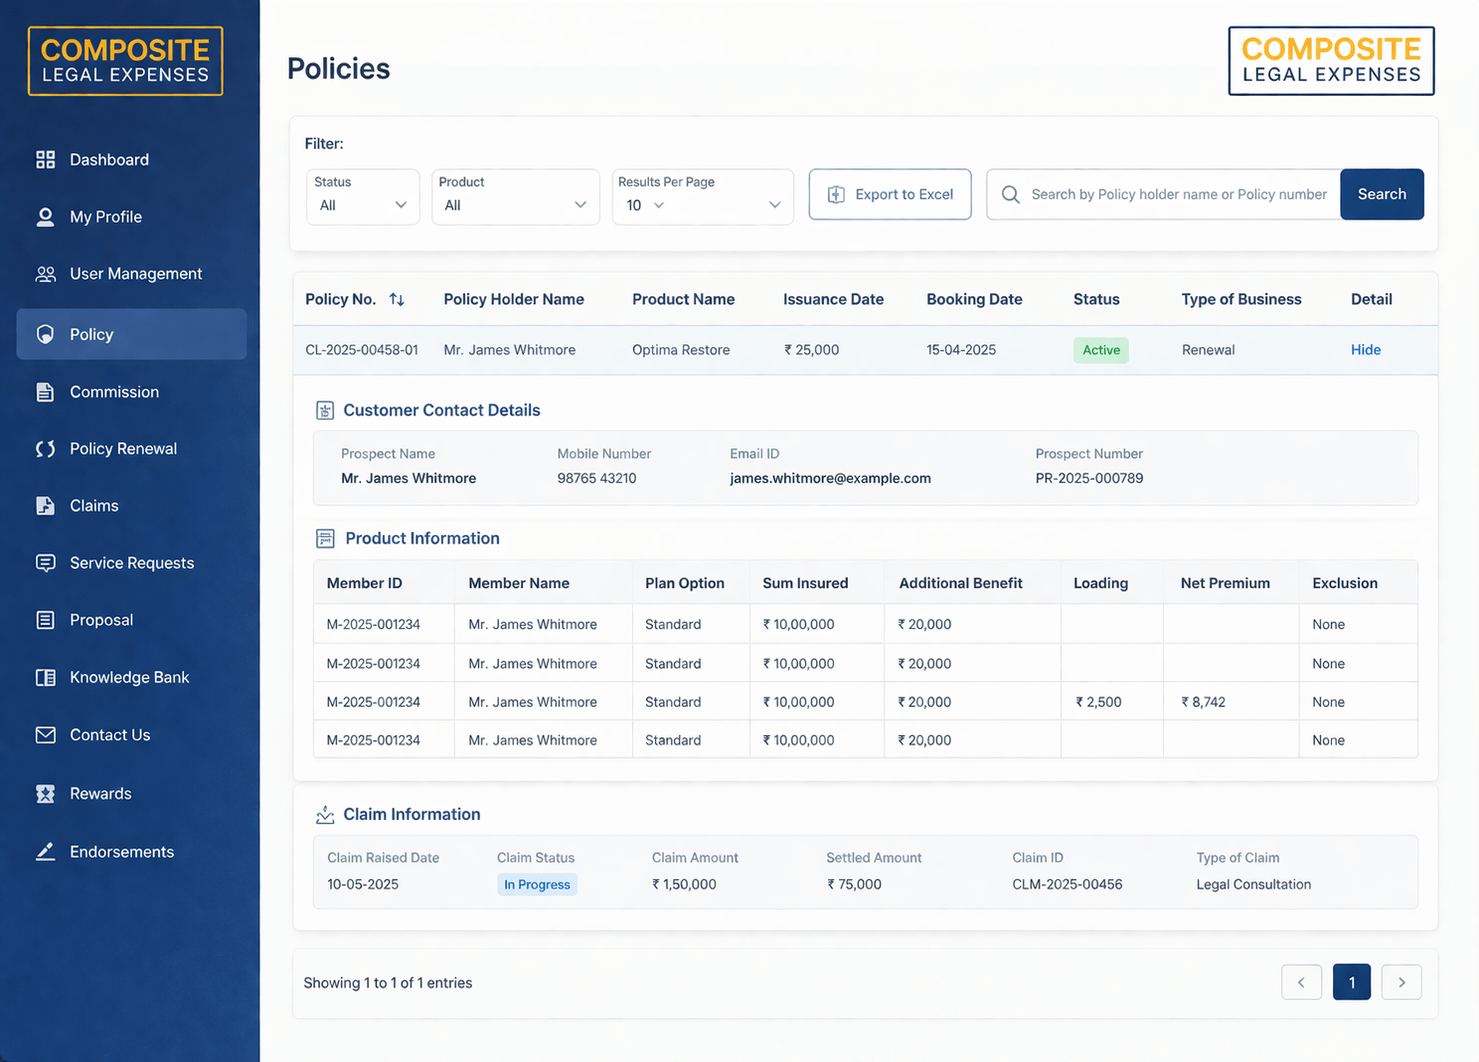Click the Dashboard grid icon in sidebar

45,160
